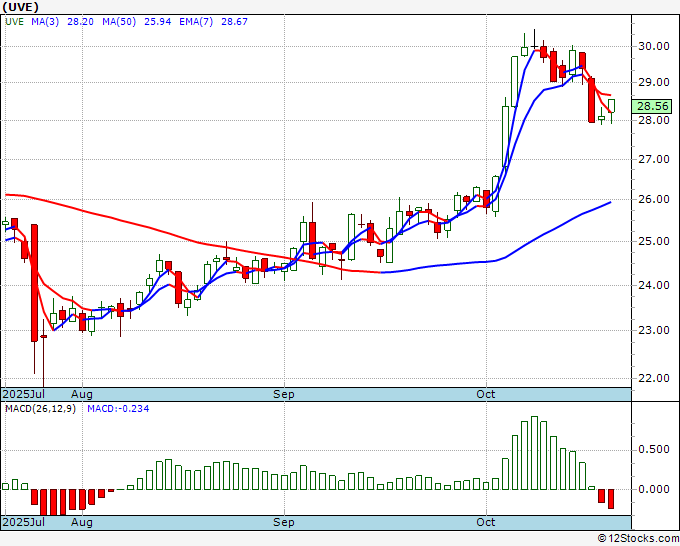
Task: Select the MACD:-0.234 value readout
Action: pyautogui.click(x=118, y=409)
